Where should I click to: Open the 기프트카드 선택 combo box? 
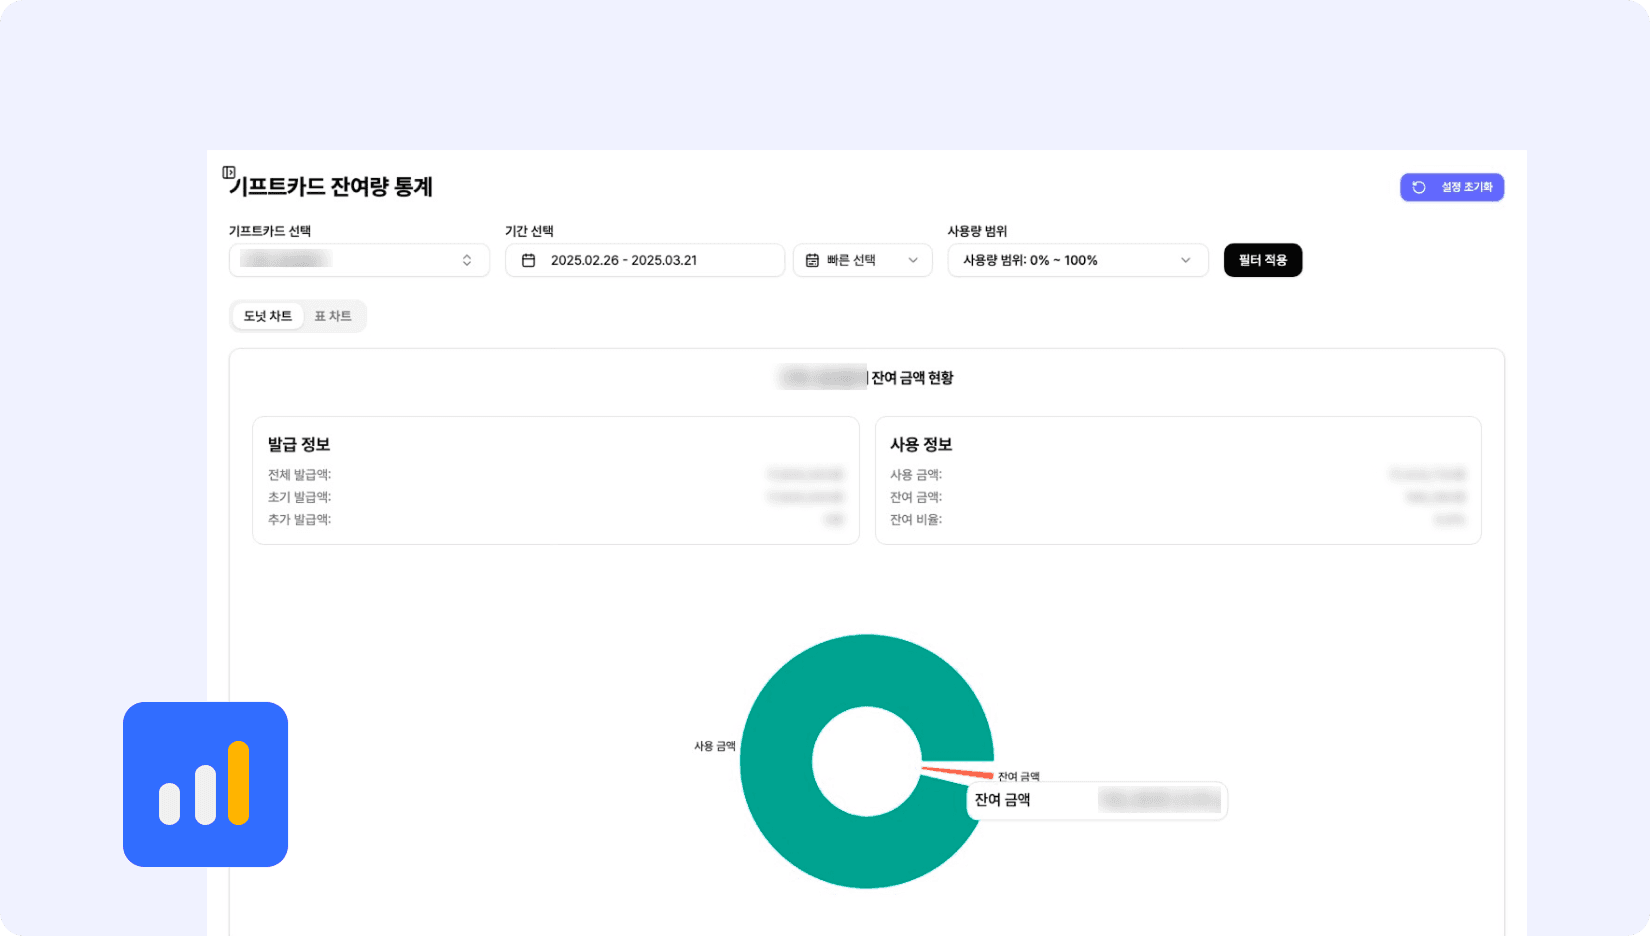(358, 260)
